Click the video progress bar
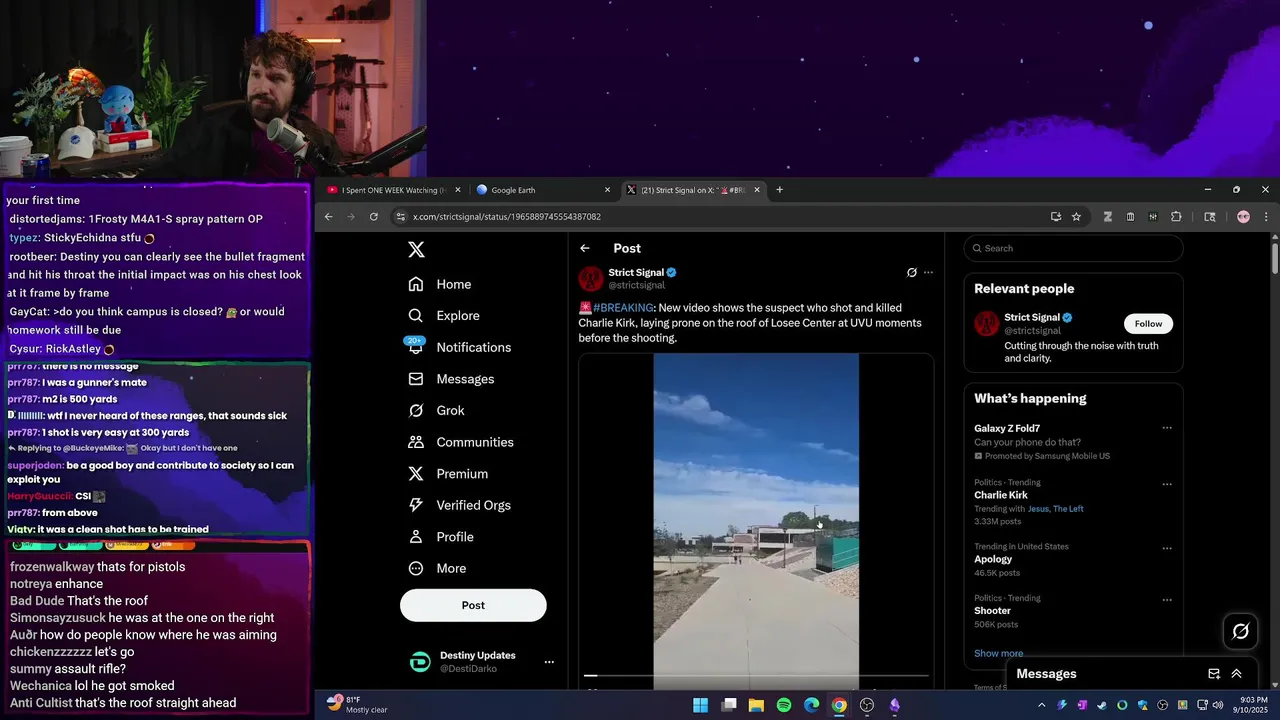1280x720 pixels. 756,676
